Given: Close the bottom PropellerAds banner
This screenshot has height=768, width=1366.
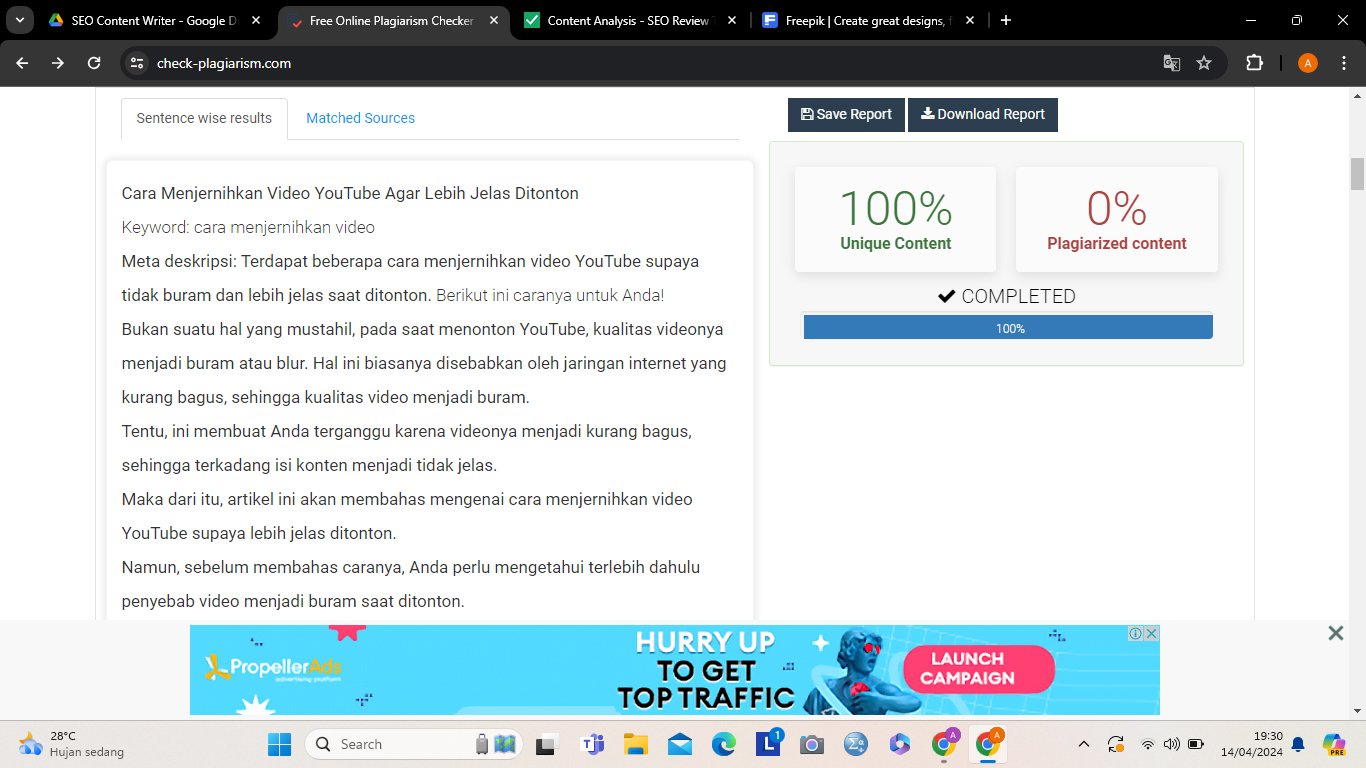Looking at the screenshot, I should click(x=1335, y=633).
